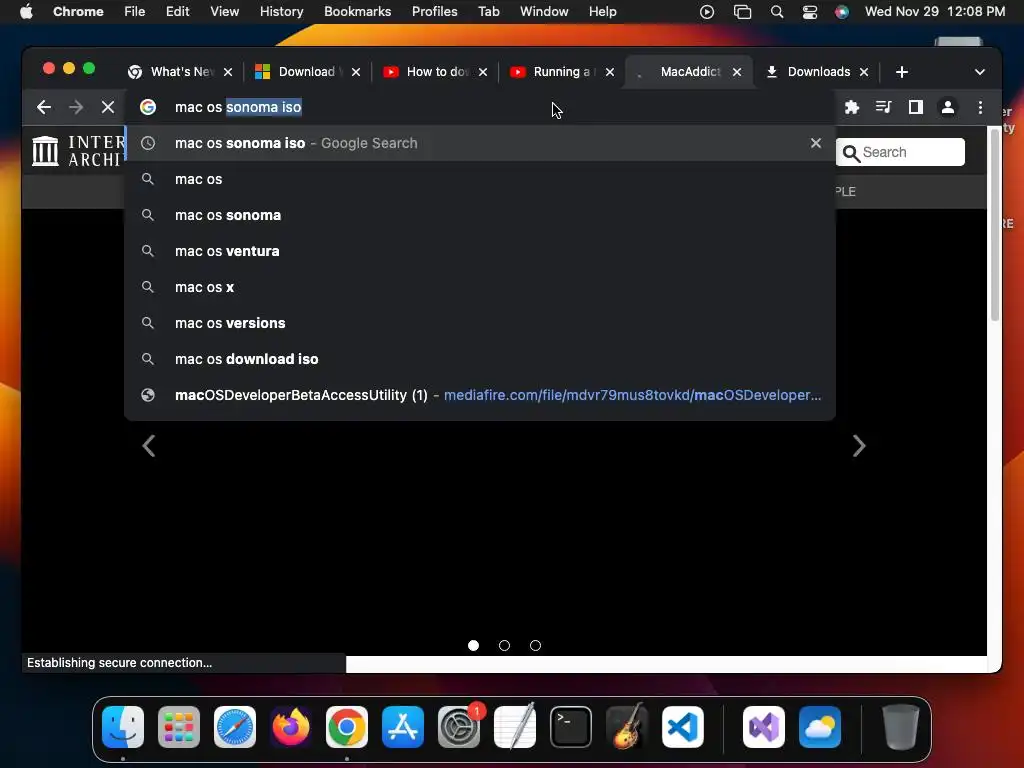Open Launchpad from the Dock

coord(179,727)
